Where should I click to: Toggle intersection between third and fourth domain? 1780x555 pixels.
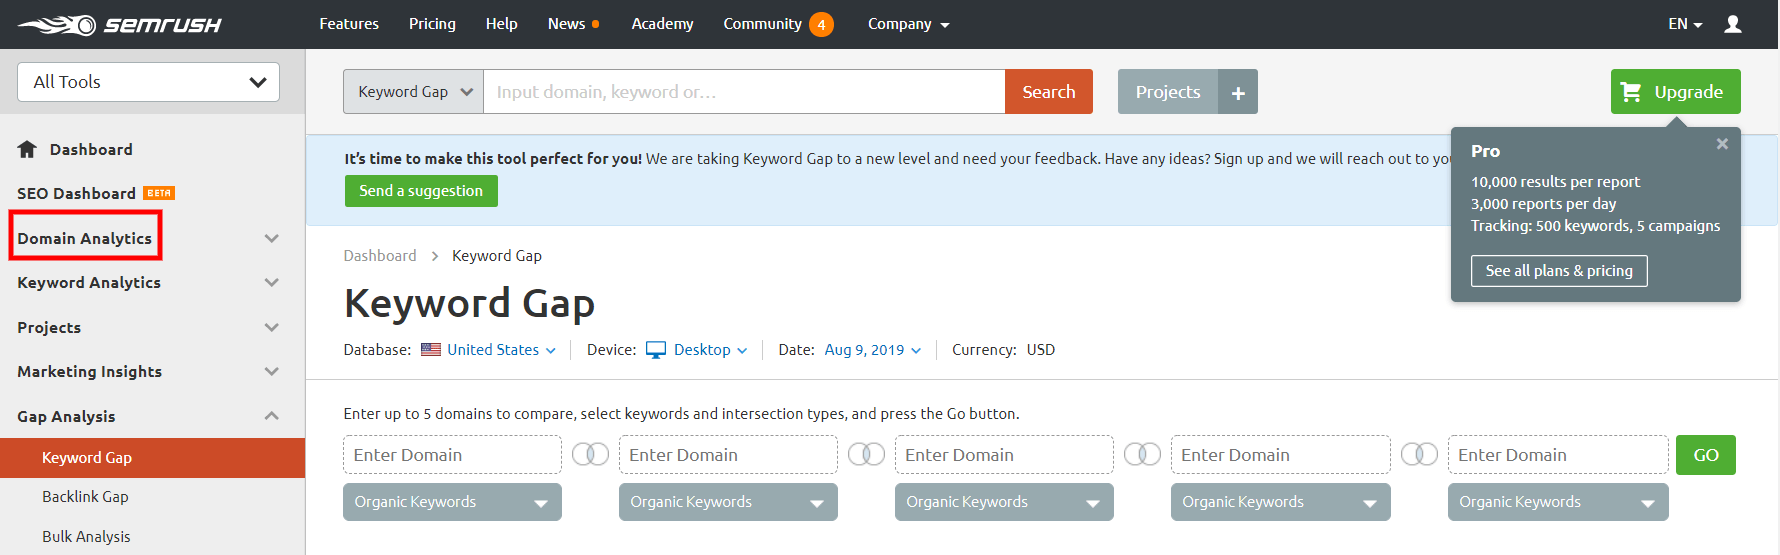tap(1142, 454)
